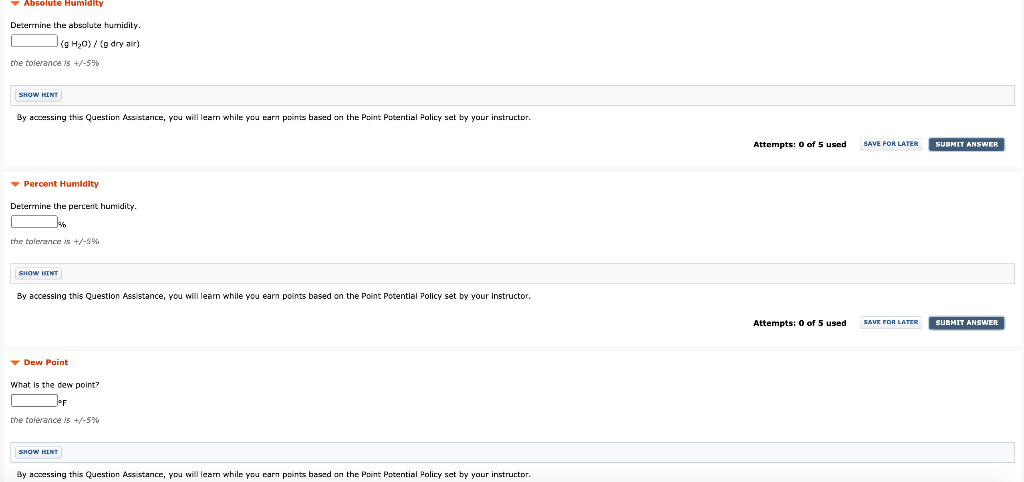This screenshot has width=1024, height=482.
Task: Show hint for Absolute Humidity question
Action: 39,95
